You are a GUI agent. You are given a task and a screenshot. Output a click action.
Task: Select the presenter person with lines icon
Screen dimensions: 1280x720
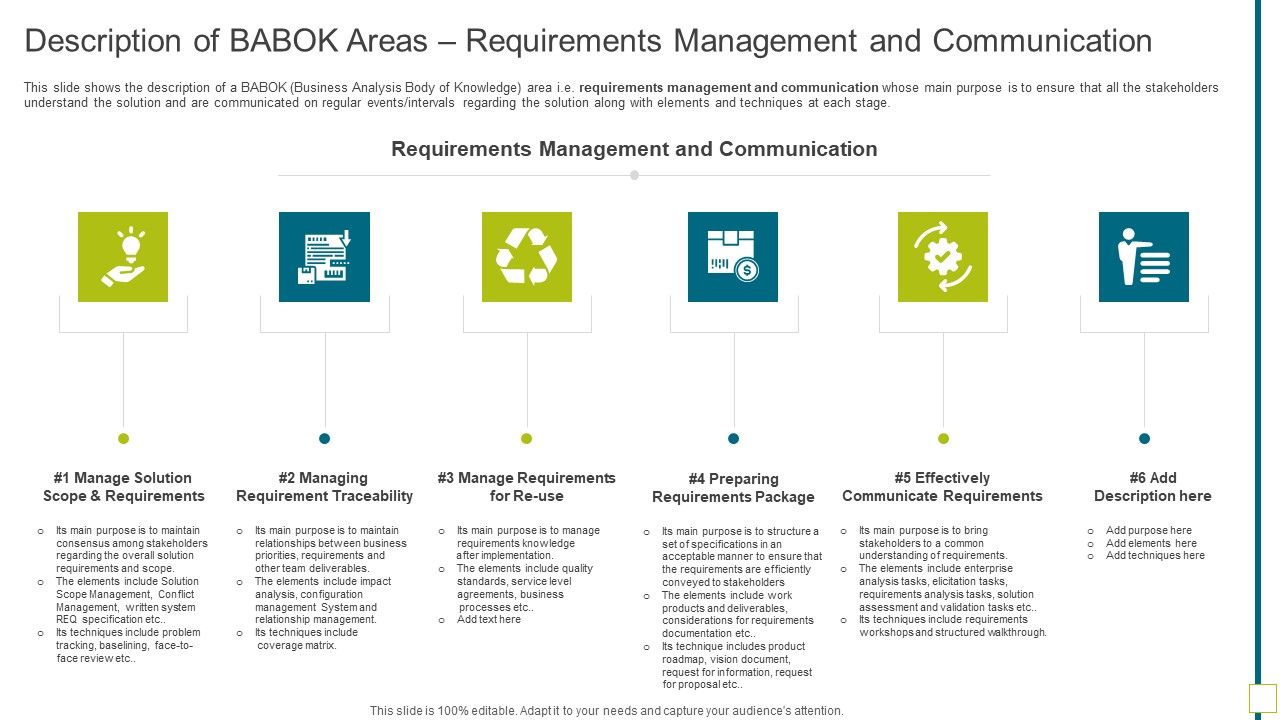pyautogui.click(x=1143, y=257)
